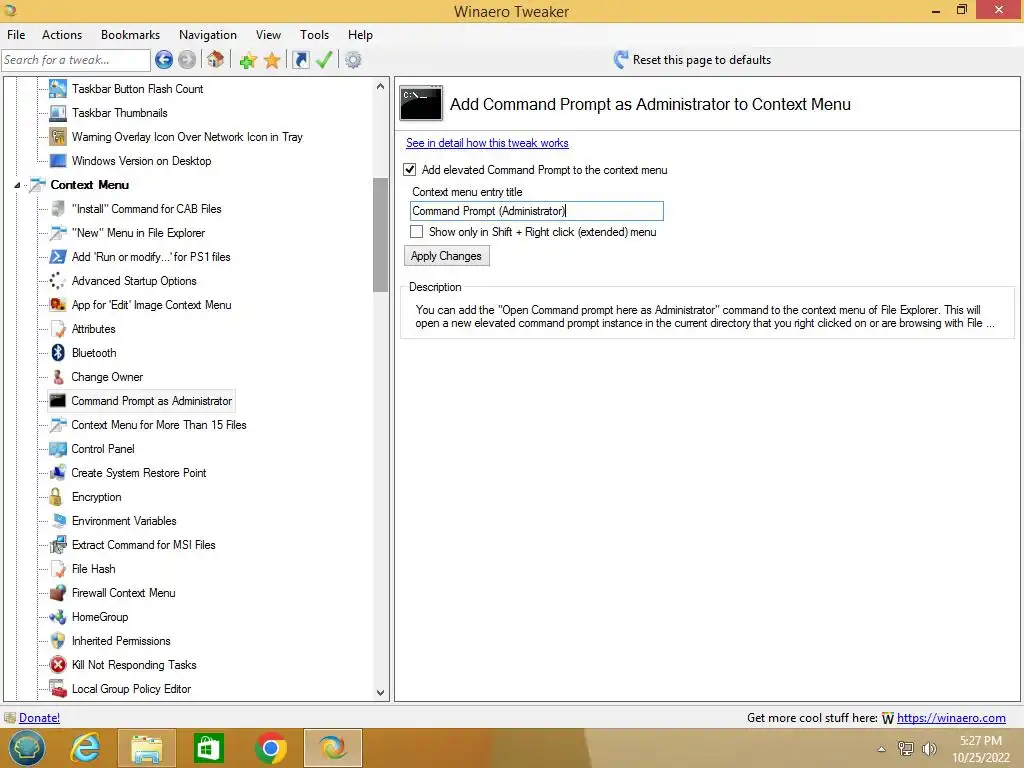Click the Firewall Context Menu icon
This screenshot has width=1024, height=768.
[x=58, y=593]
